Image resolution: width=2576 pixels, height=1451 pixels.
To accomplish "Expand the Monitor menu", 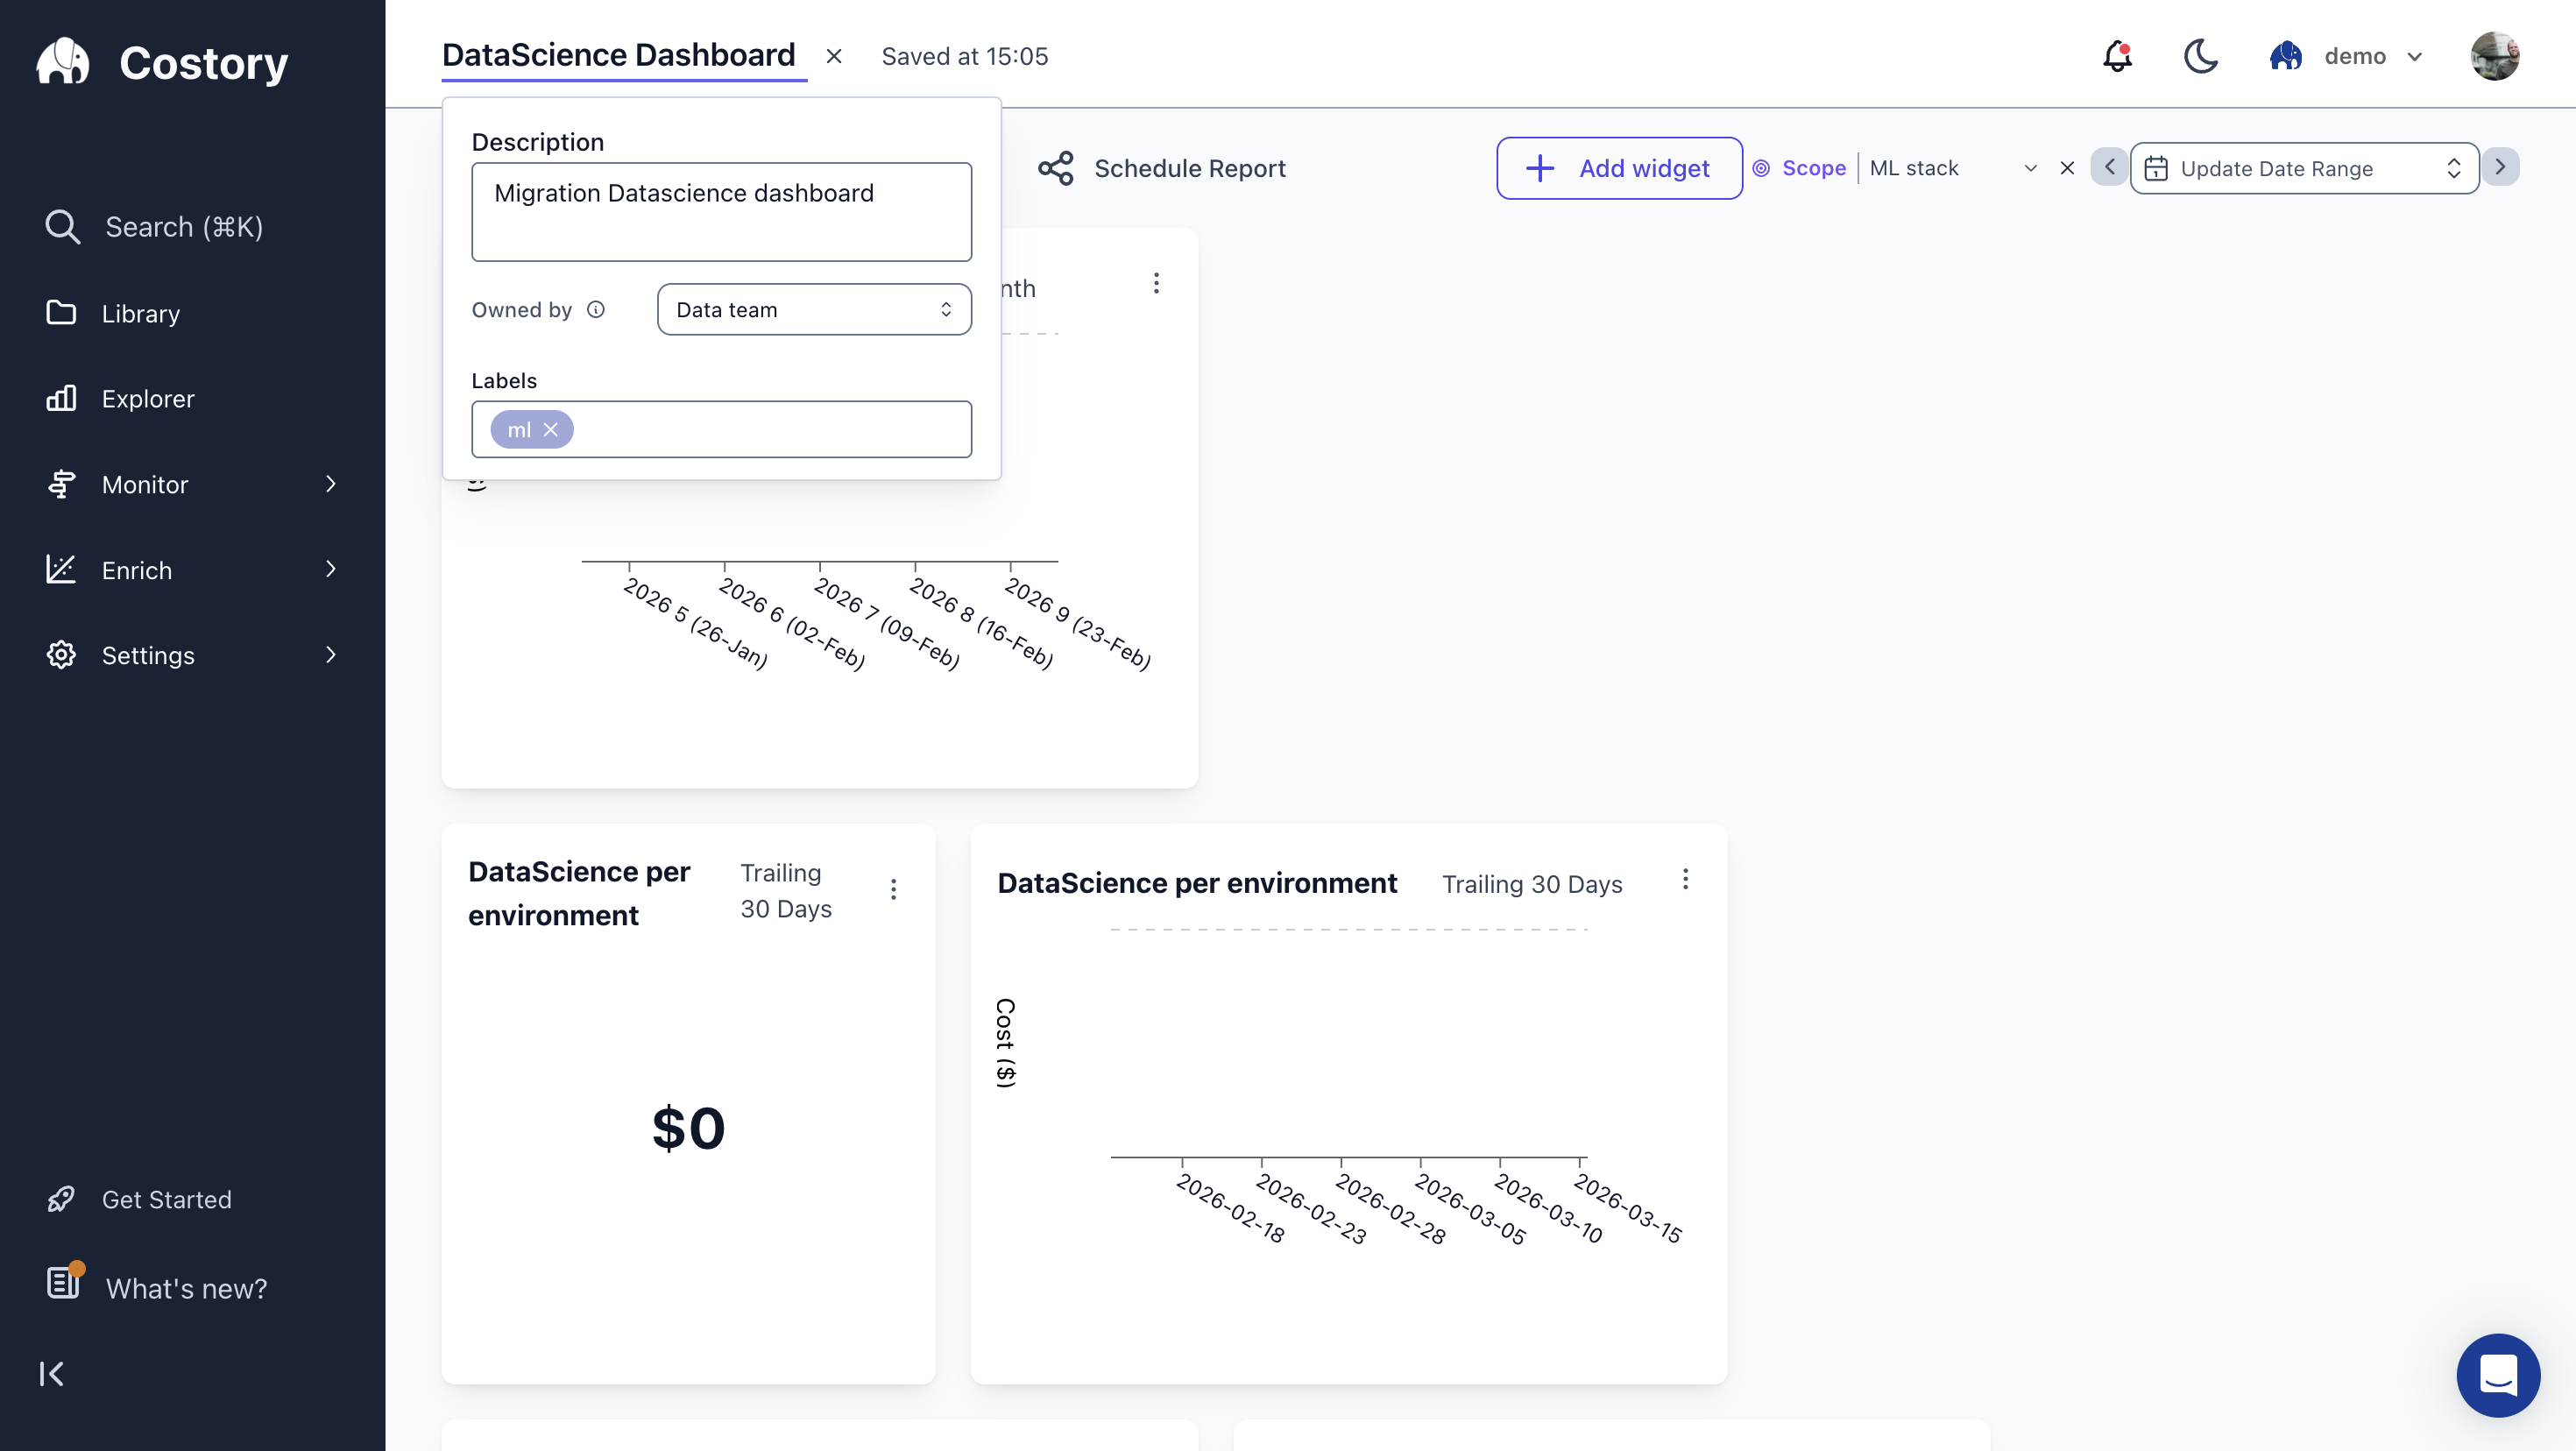I will [x=146, y=484].
